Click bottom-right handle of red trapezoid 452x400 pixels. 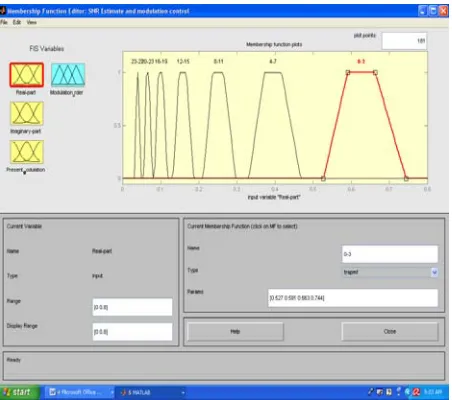click(406, 179)
